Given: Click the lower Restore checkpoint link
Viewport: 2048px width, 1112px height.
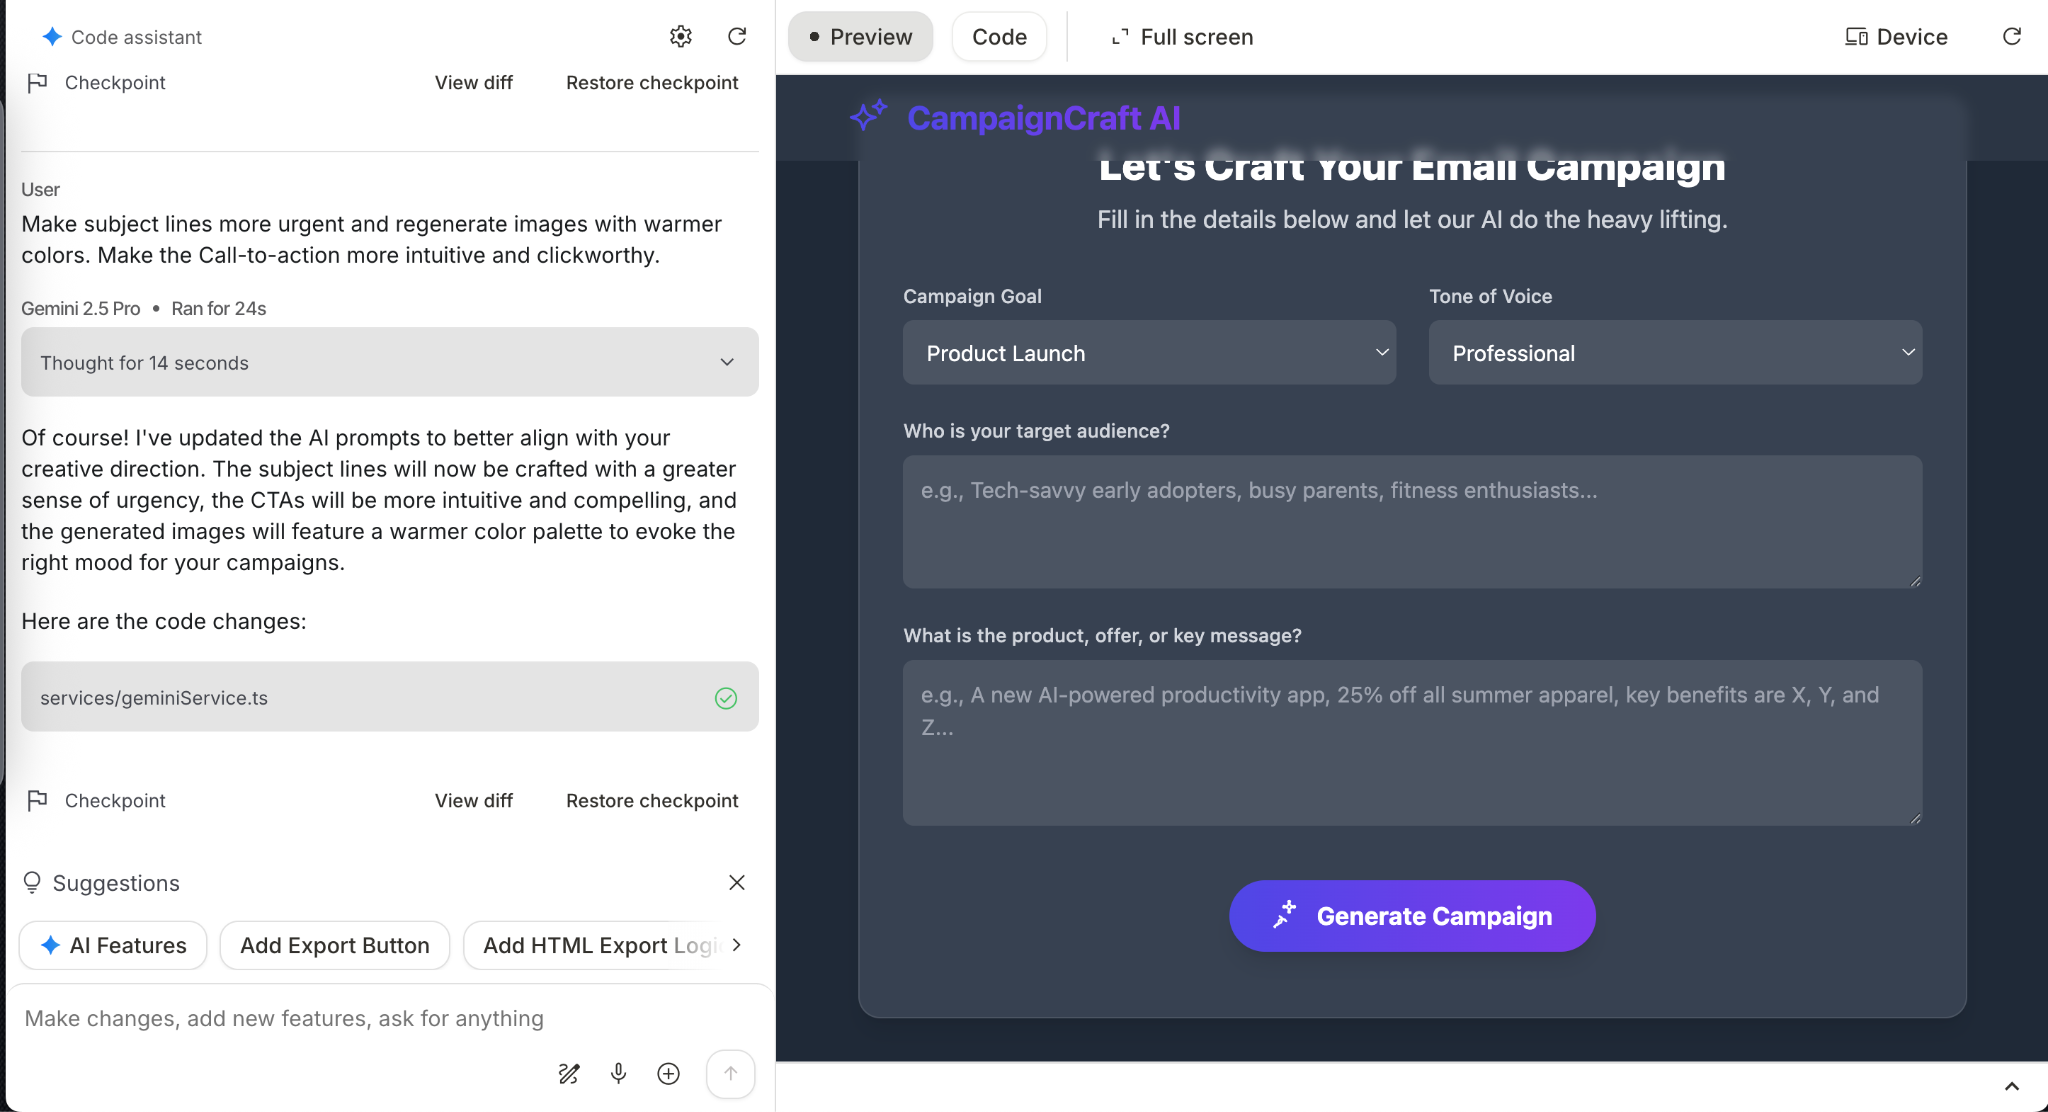Looking at the screenshot, I should click(652, 800).
